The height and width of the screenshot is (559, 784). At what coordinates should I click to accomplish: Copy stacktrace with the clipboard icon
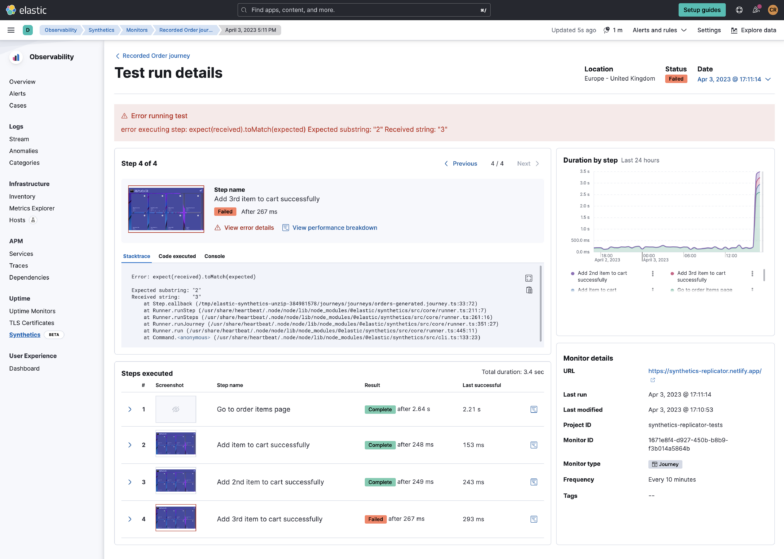(529, 290)
